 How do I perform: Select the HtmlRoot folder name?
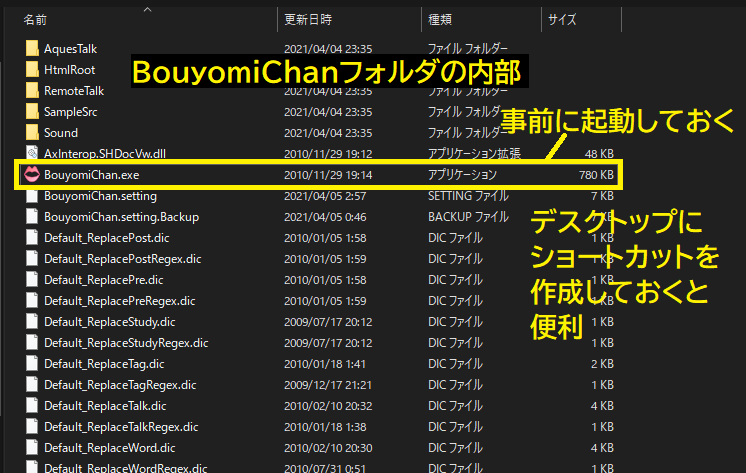tap(69, 69)
